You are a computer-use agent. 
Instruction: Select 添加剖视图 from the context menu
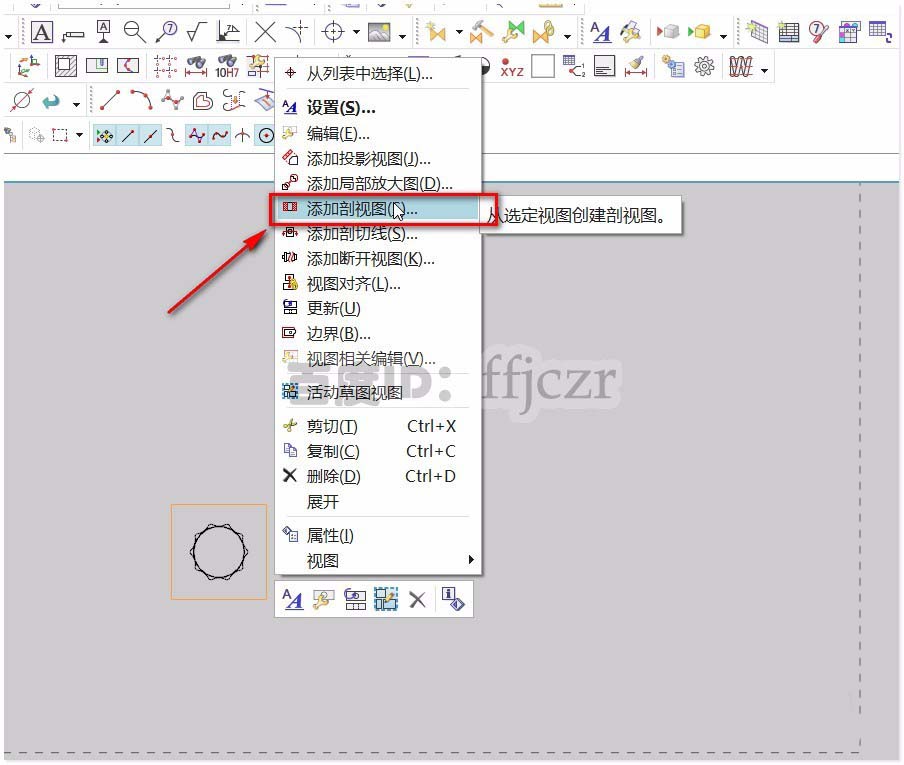[x=378, y=209]
